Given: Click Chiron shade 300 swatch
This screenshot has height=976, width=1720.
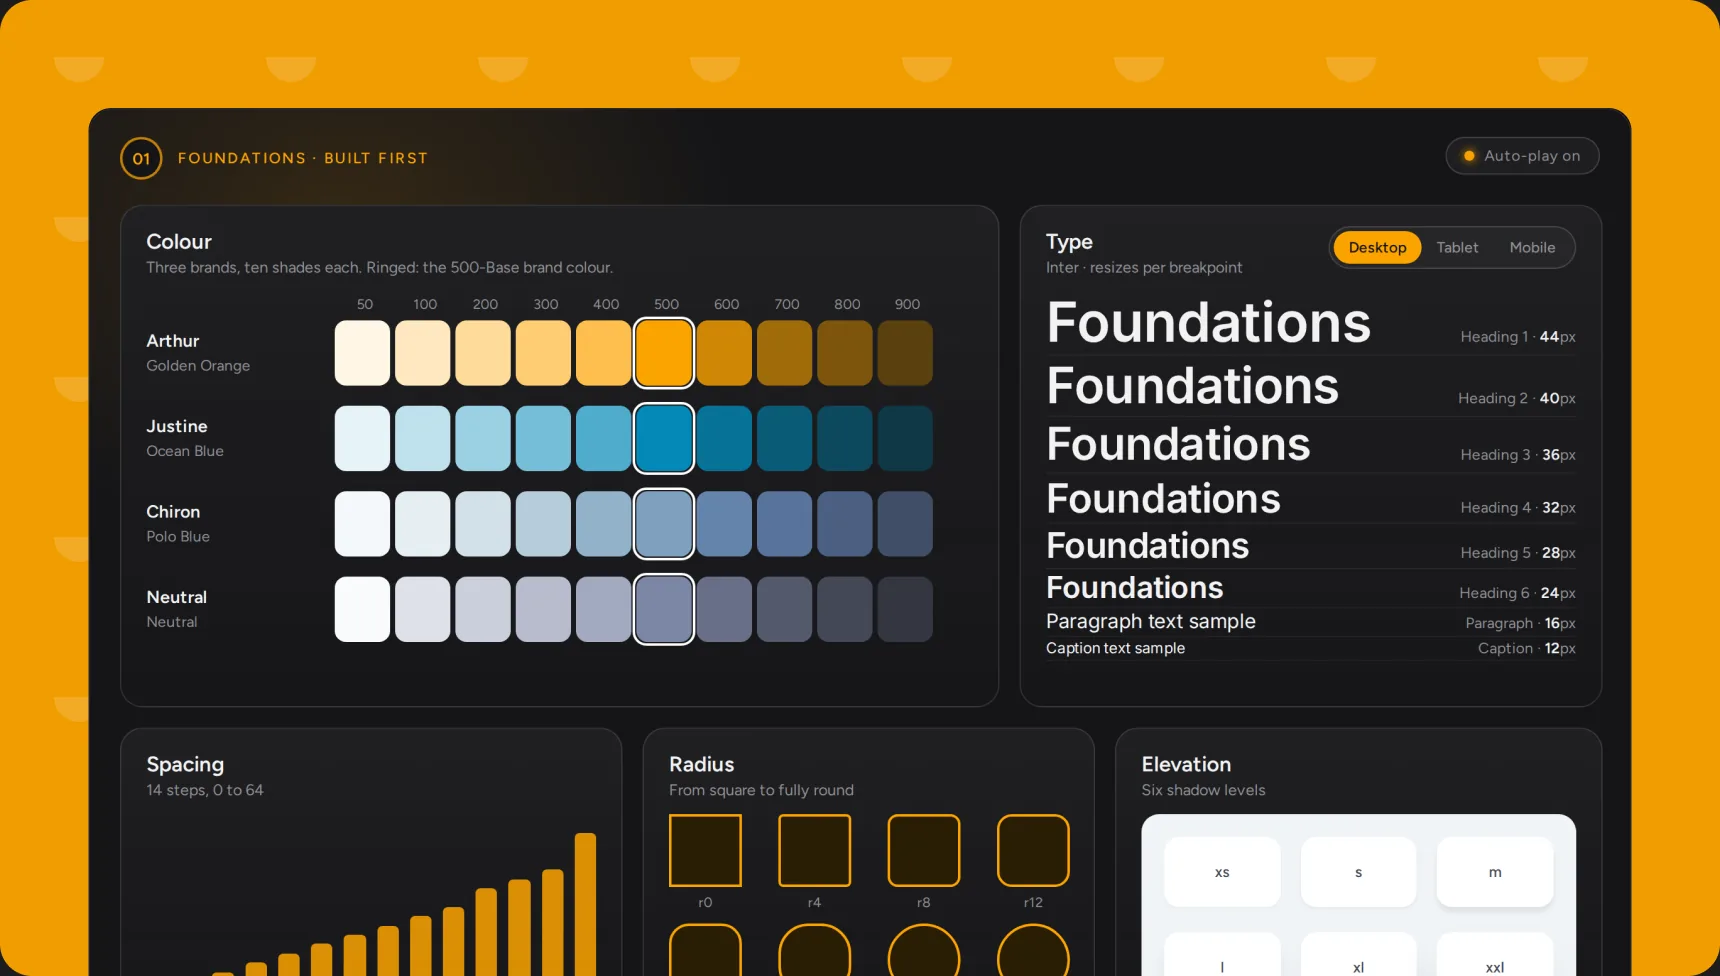Looking at the screenshot, I should tap(543, 524).
